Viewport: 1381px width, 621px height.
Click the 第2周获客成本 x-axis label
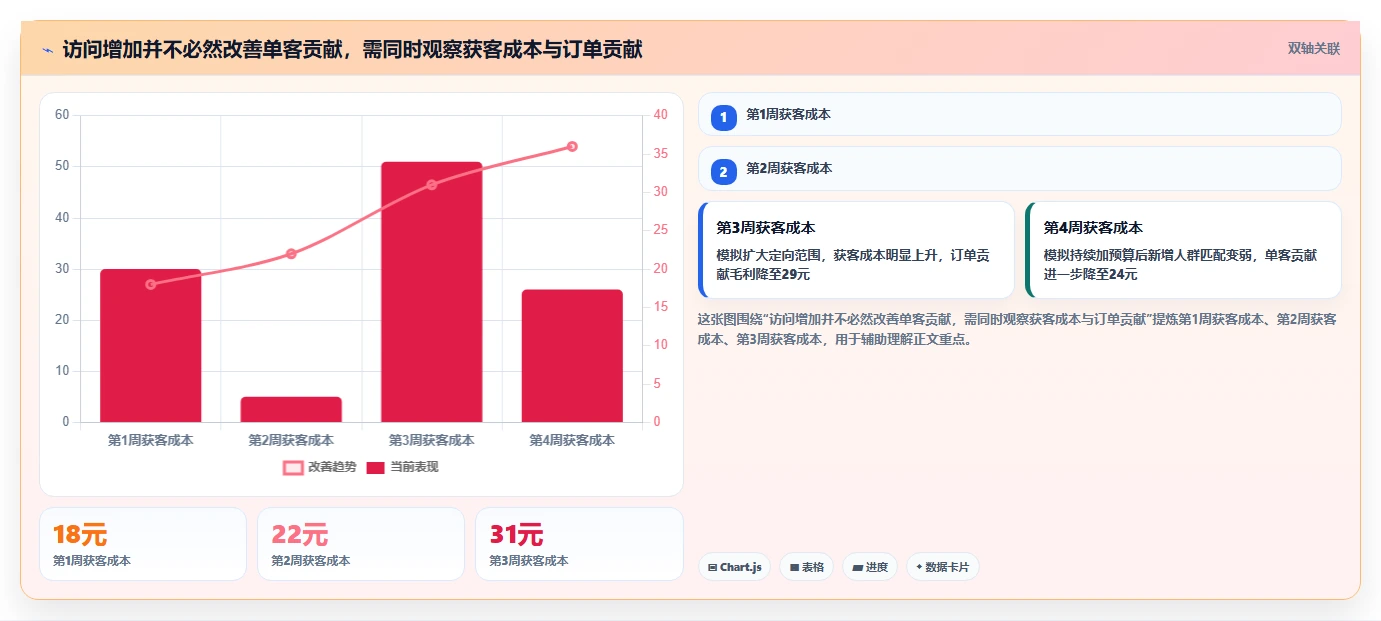point(291,440)
